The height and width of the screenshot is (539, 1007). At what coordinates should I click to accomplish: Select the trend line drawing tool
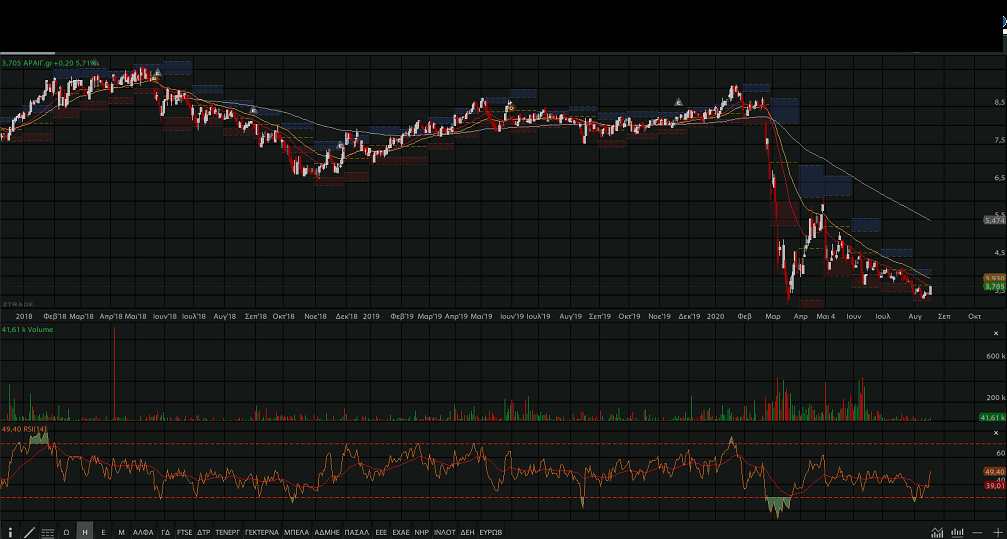pos(29,532)
